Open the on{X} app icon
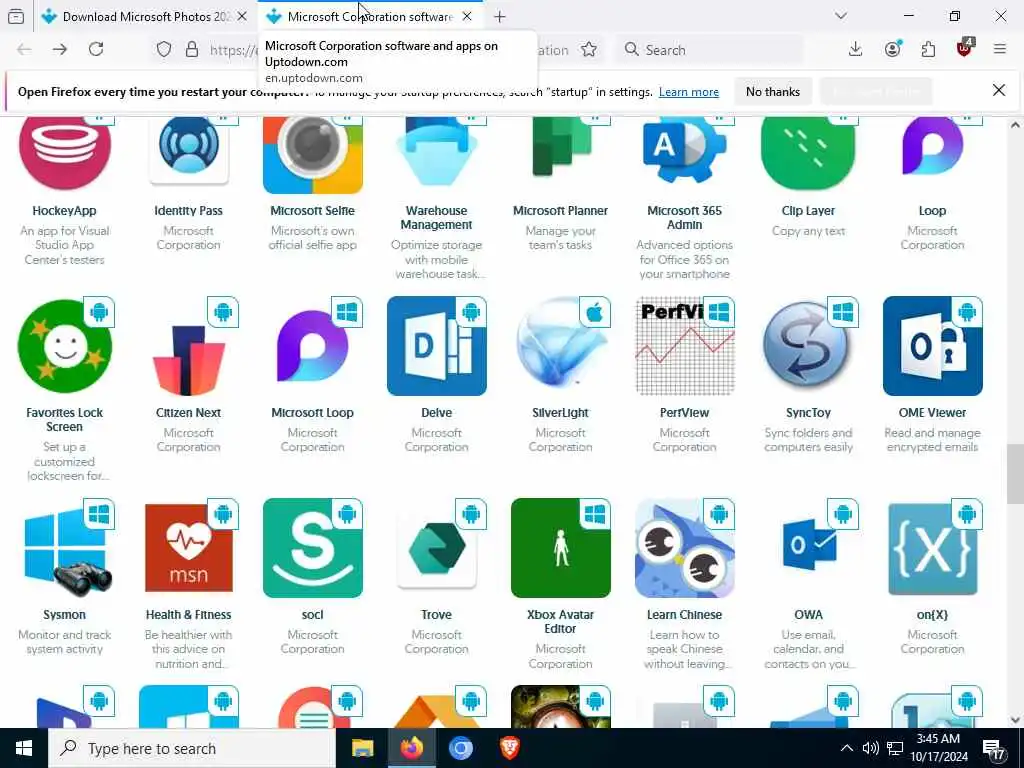Screen dimensions: 1024x768 pyautogui.click(x=933, y=548)
